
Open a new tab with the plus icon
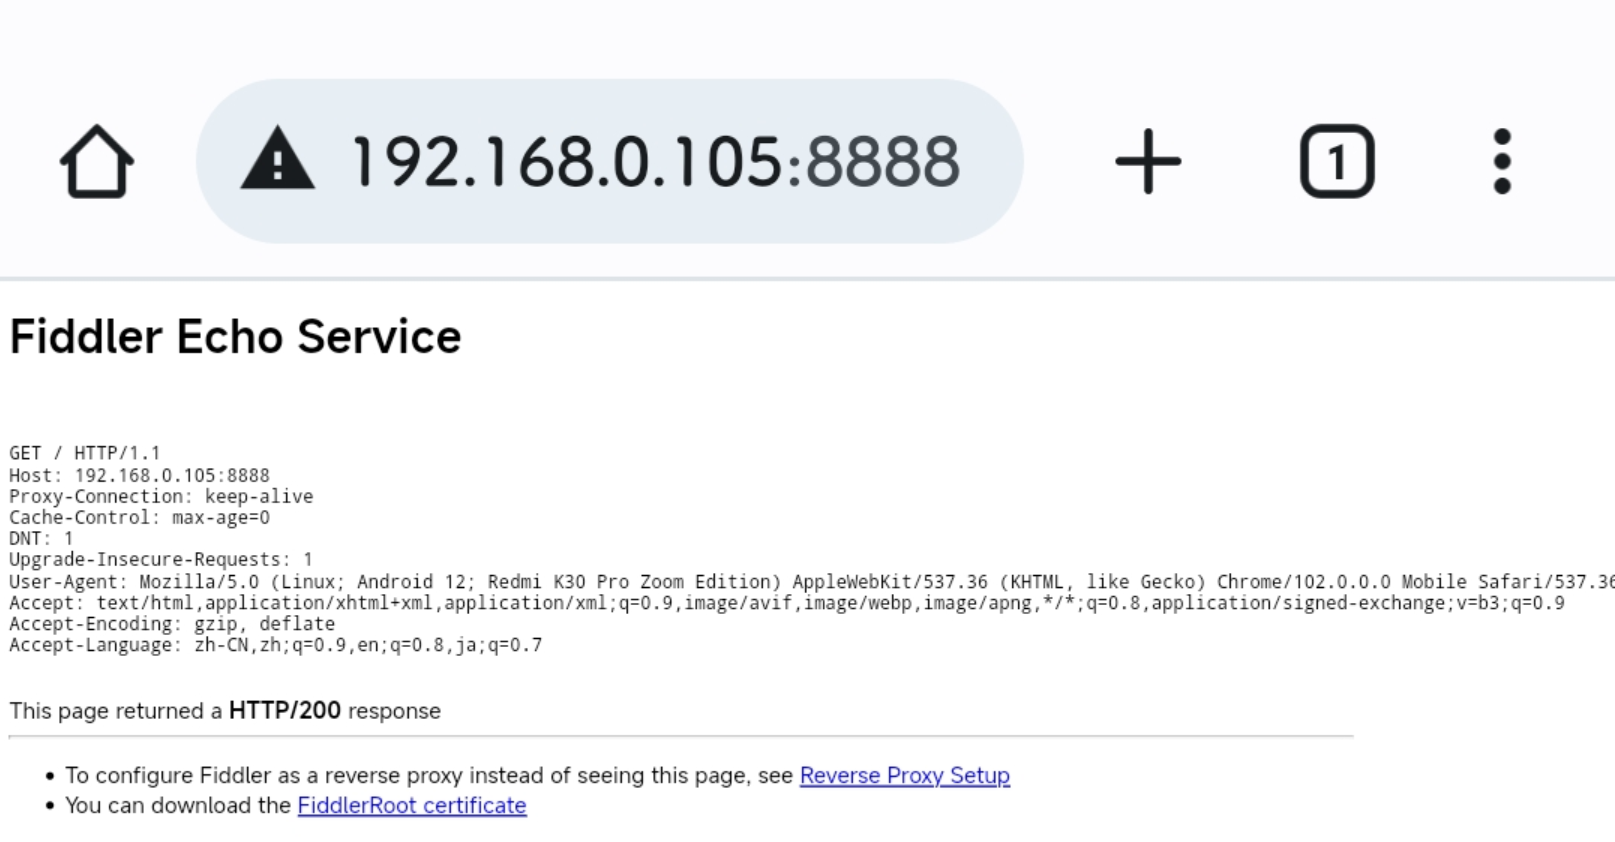1148,161
